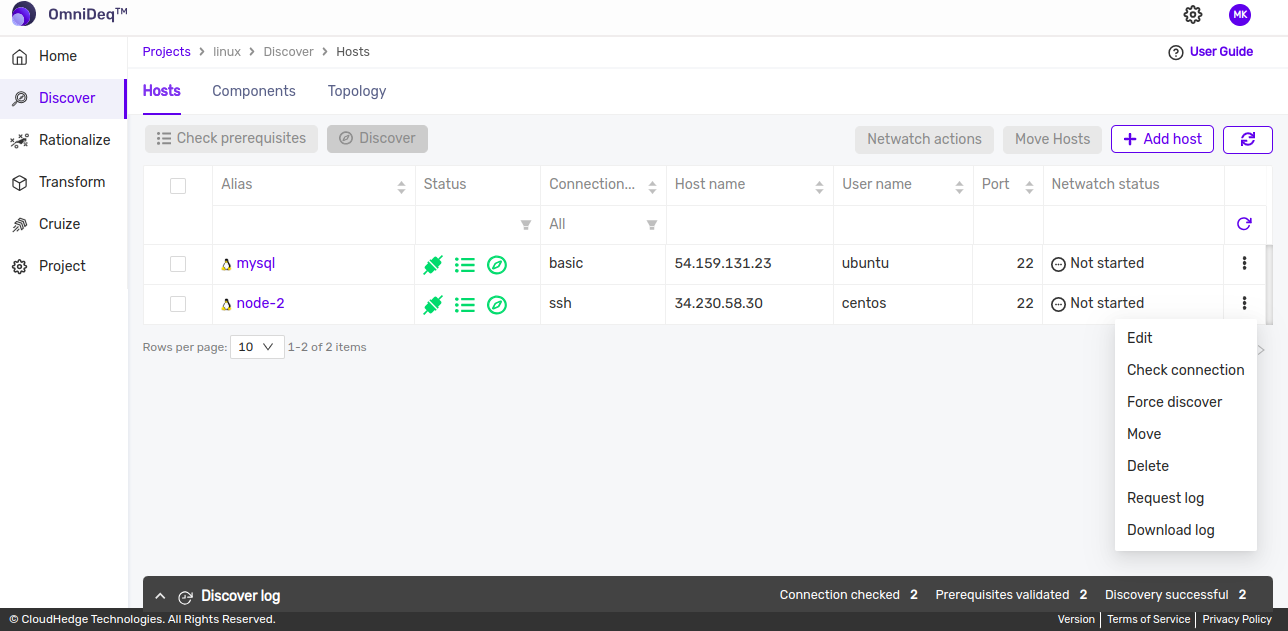Open the rows per page dropdown
This screenshot has height=631, width=1288.
tap(257, 347)
